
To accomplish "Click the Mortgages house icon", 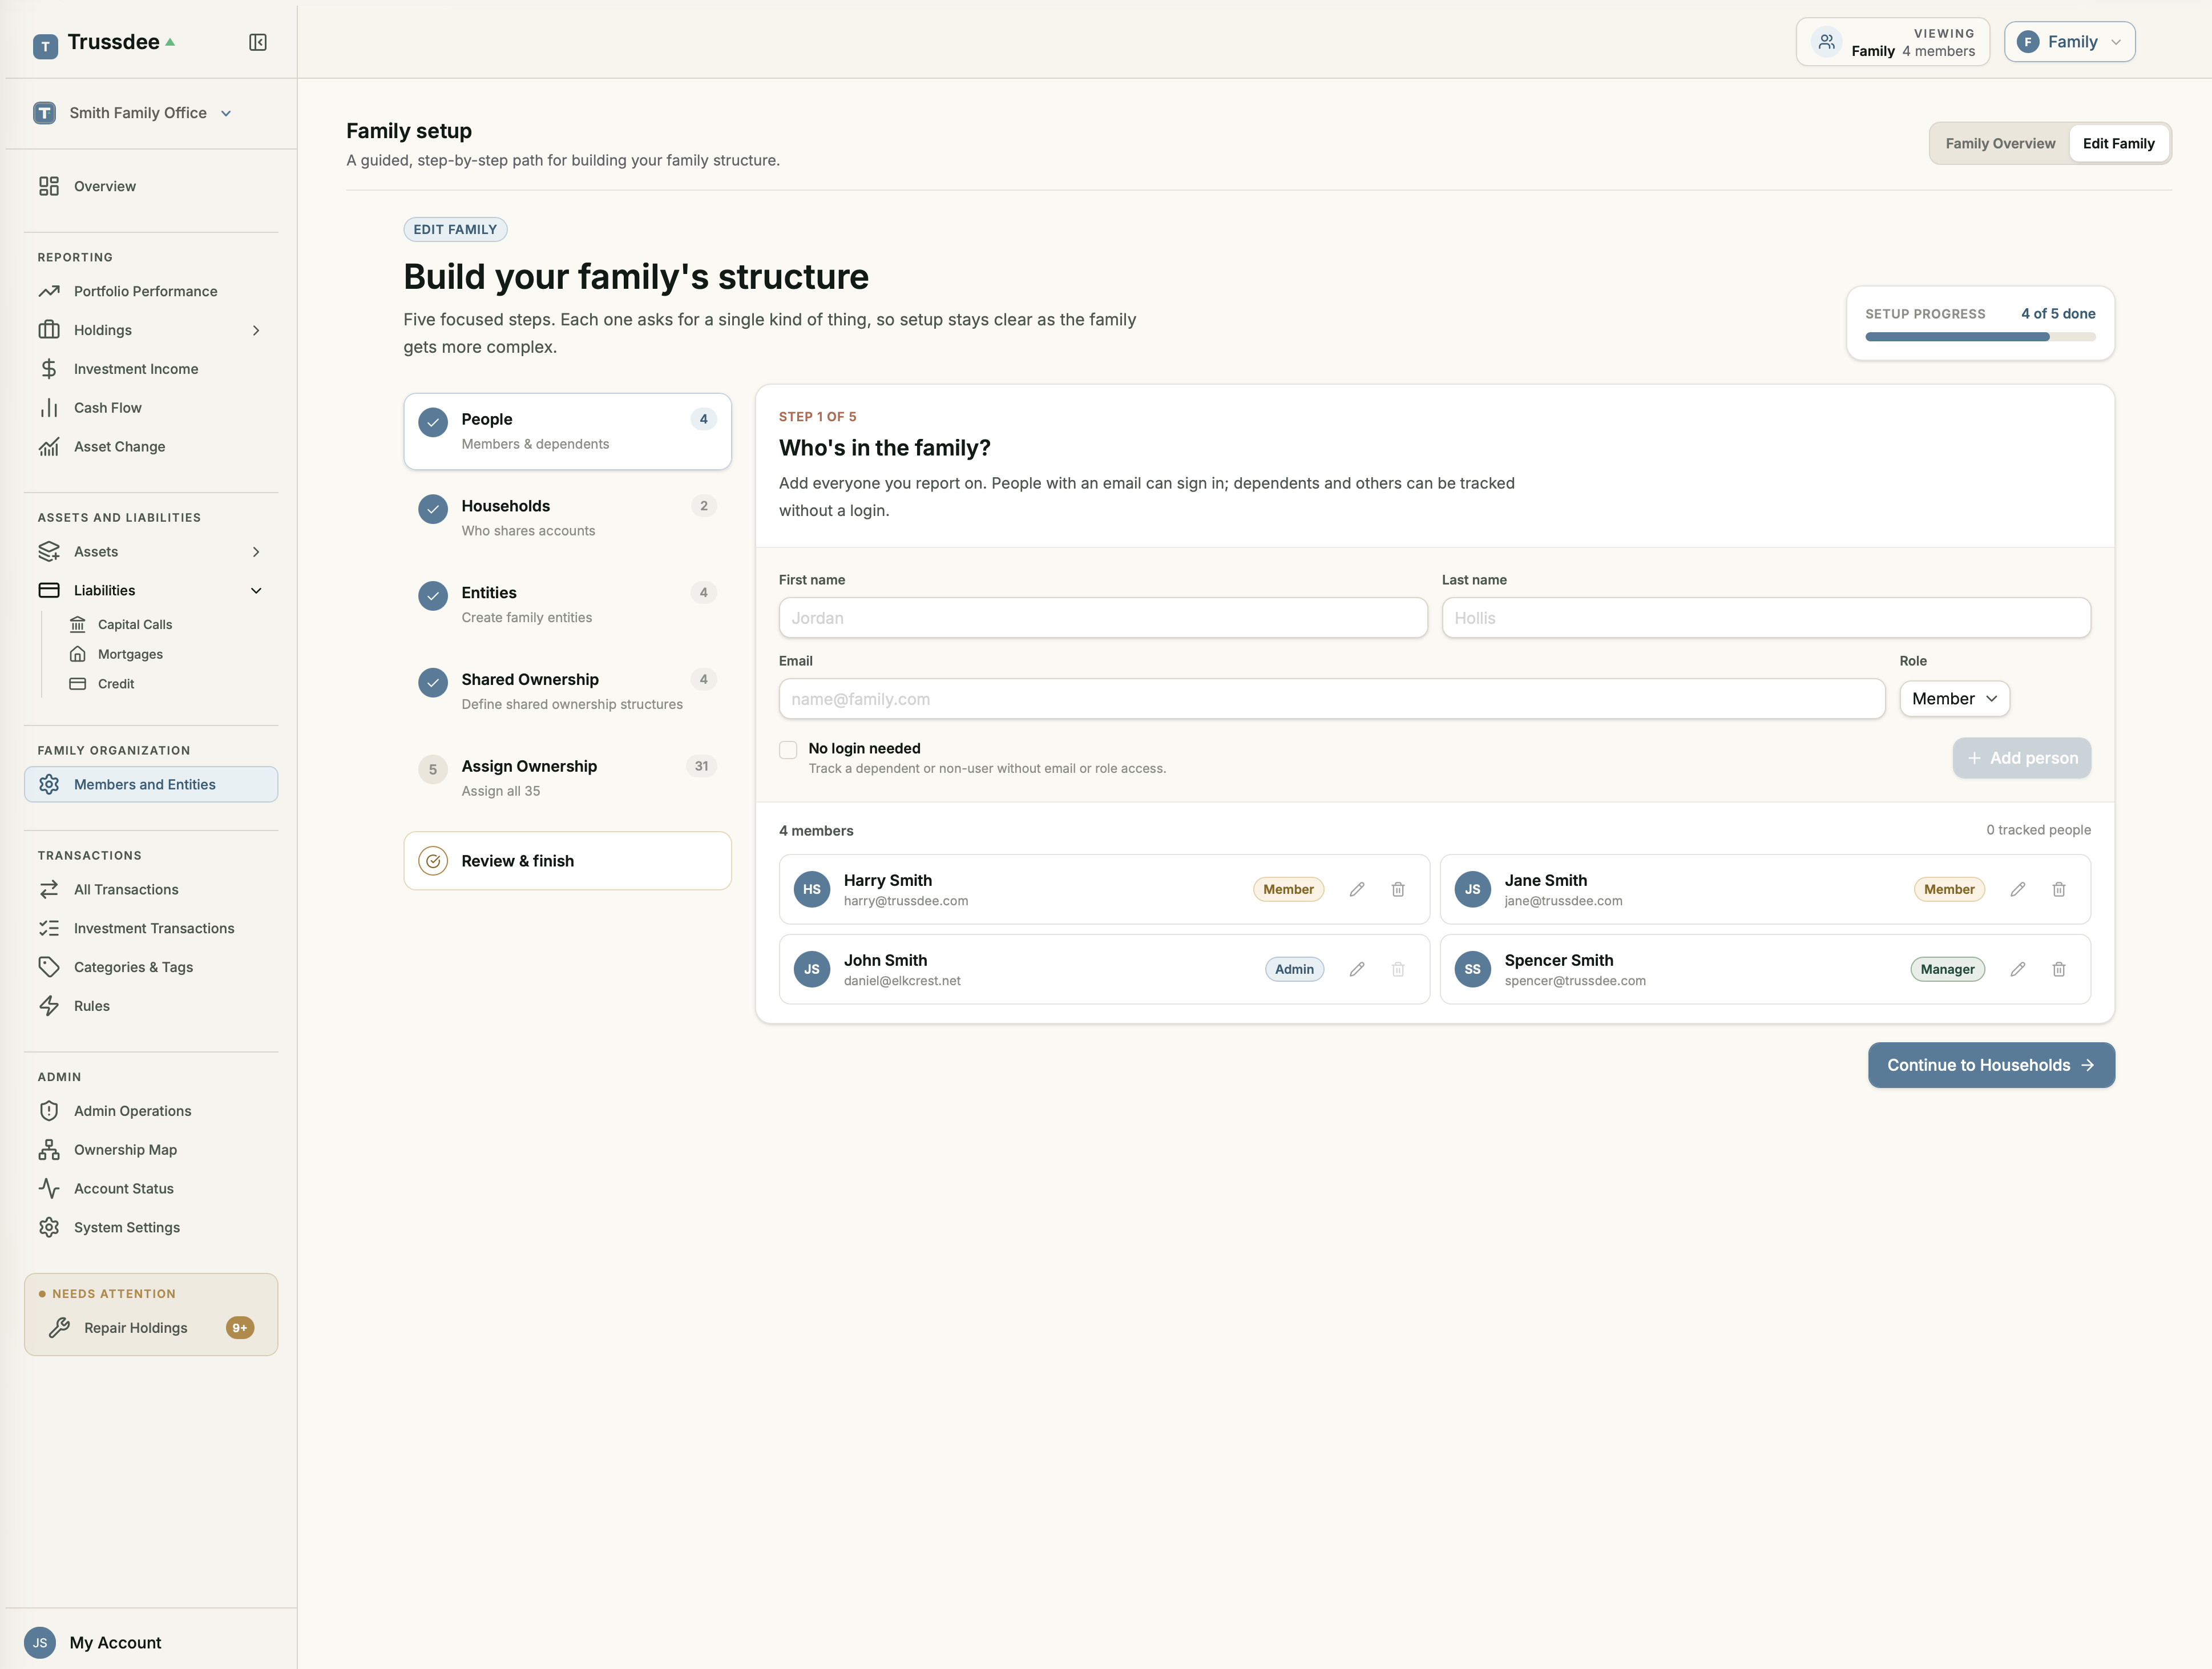I will point(77,654).
